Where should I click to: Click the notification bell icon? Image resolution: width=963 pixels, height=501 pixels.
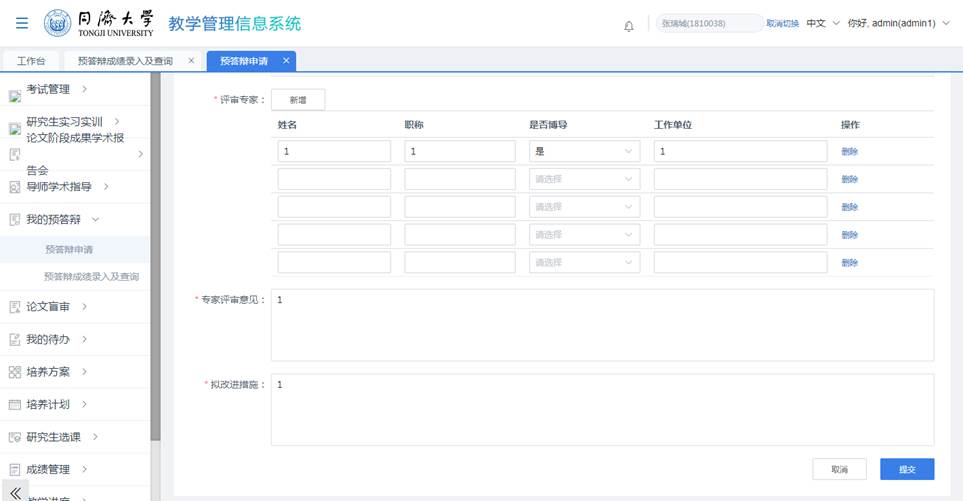tap(629, 26)
